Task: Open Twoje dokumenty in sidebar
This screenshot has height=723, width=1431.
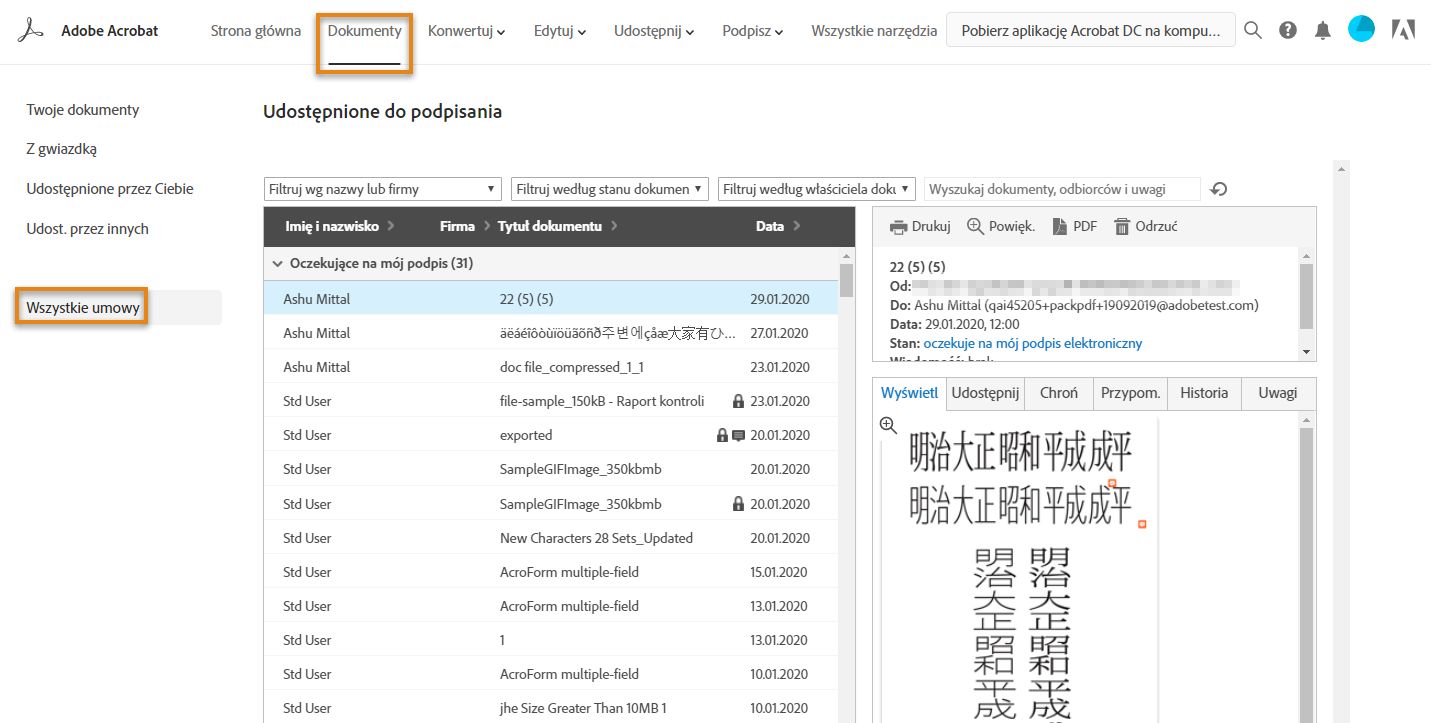Action: pos(83,110)
